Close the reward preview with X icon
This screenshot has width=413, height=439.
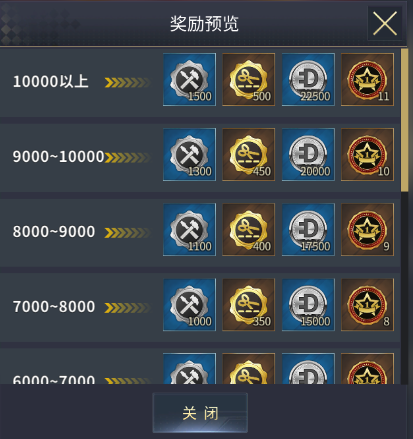coord(385,23)
